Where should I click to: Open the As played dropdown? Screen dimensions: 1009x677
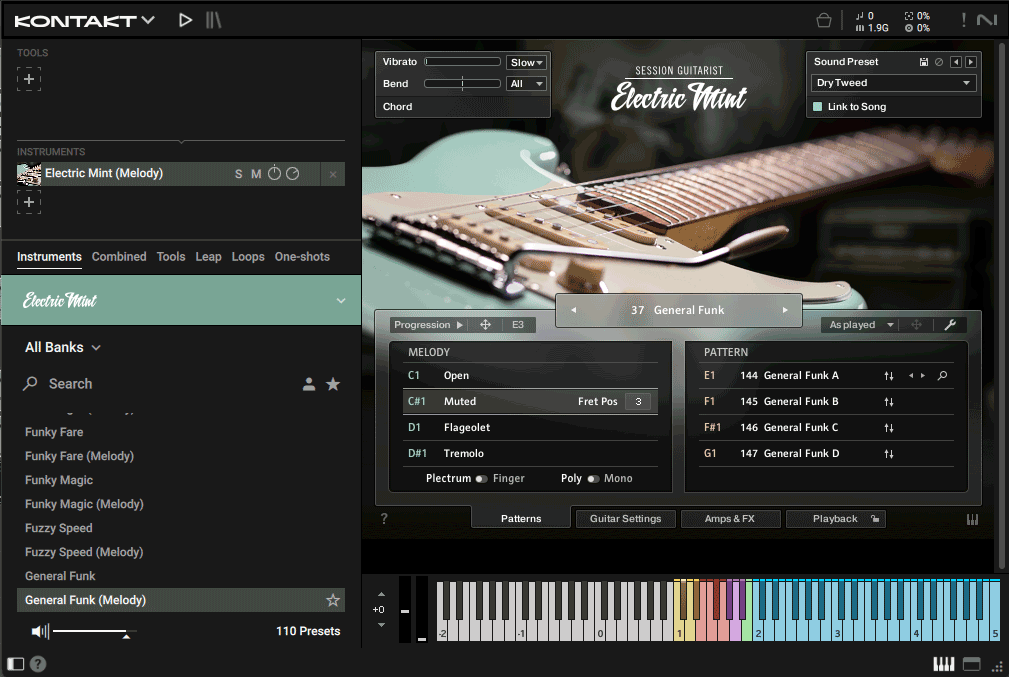tap(860, 325)
